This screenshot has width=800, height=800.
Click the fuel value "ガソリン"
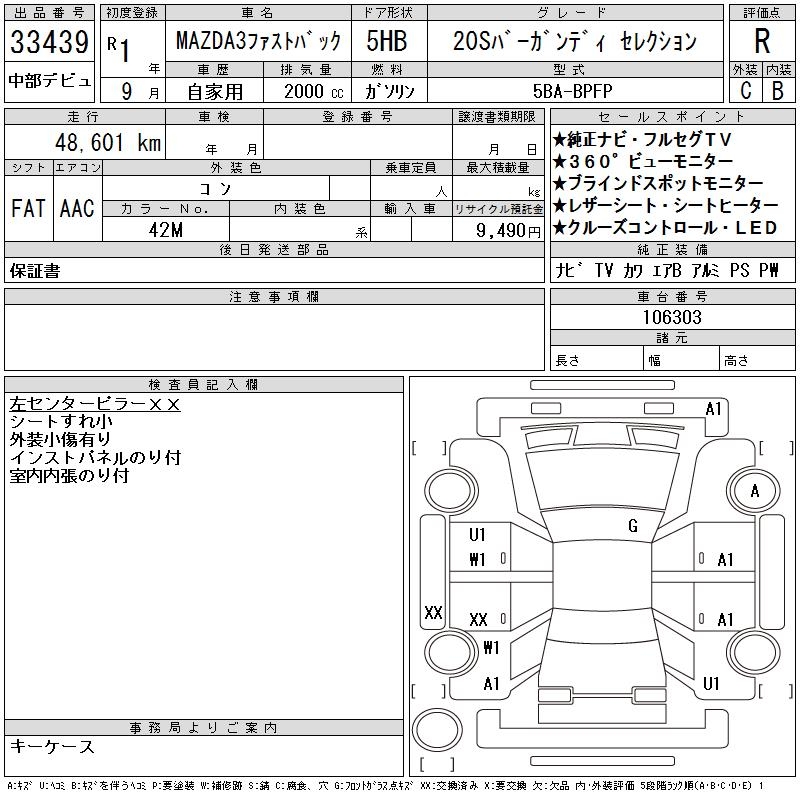[x=389, y=91]
